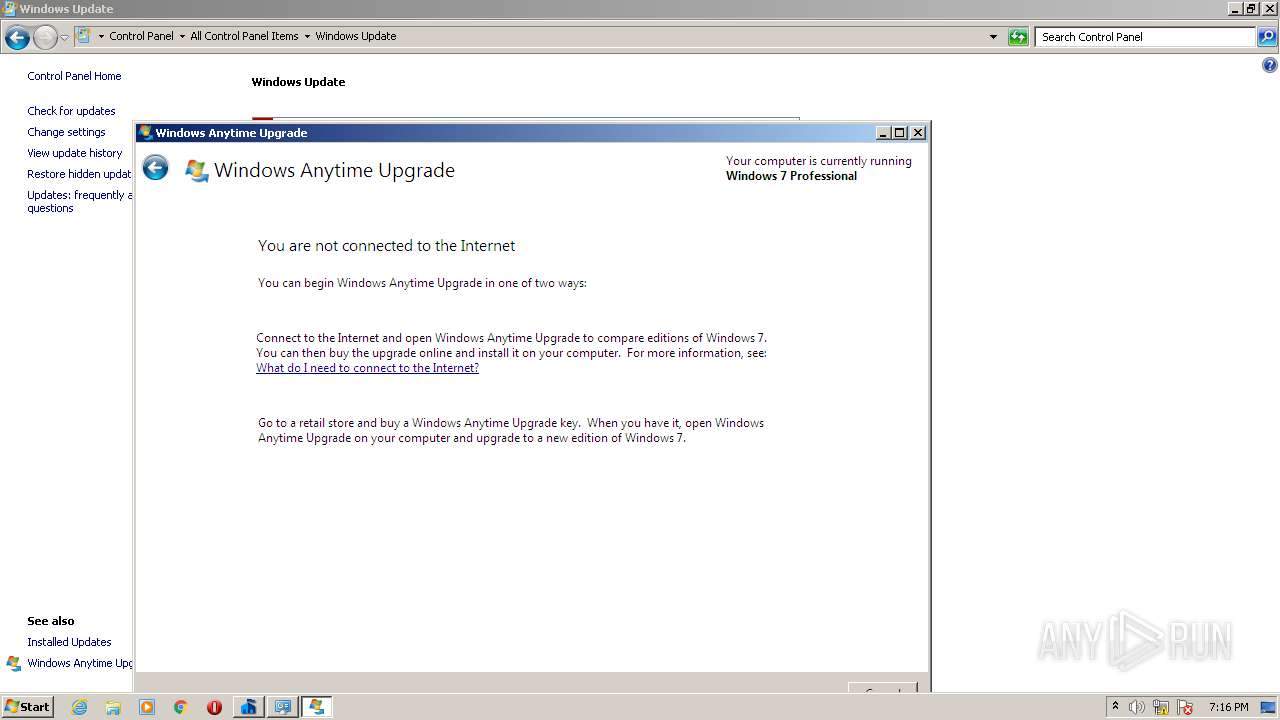Screen dimensions: 1280x720
Task: Click 'Windows 7 Professional' edition text
Action: click(791, 176)
